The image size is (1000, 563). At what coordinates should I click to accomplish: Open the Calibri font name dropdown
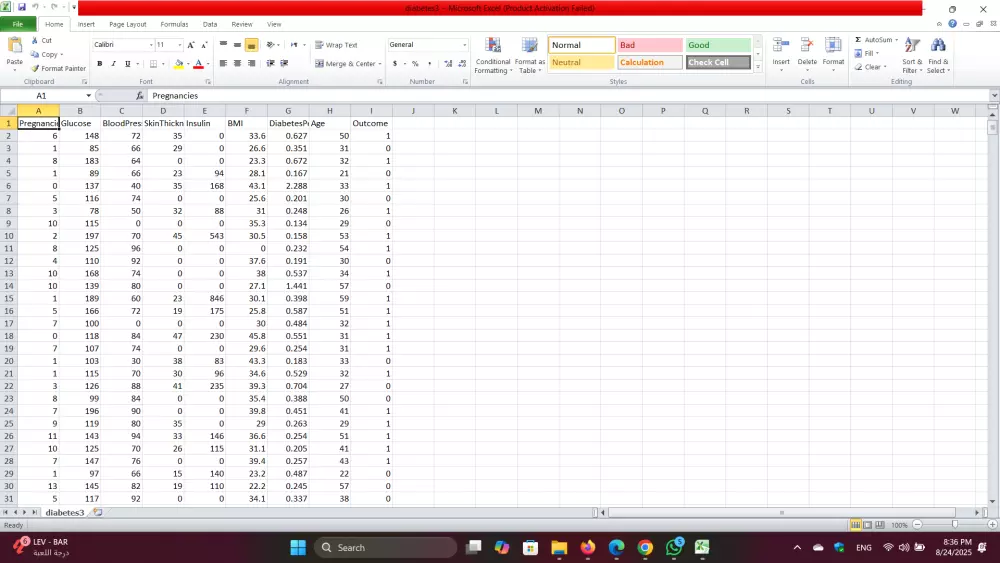tap(151, 45)
